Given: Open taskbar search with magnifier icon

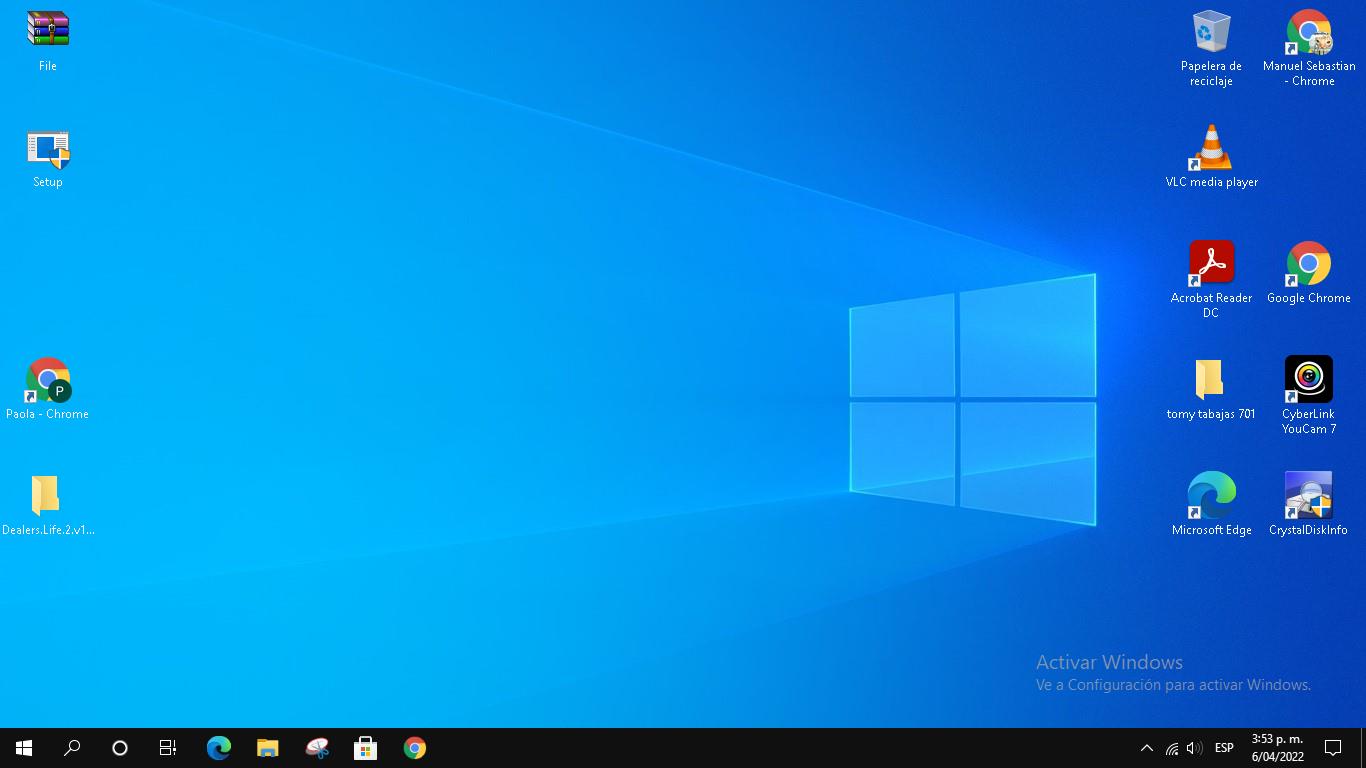Looking at the screenshot, I should point(72,748).
